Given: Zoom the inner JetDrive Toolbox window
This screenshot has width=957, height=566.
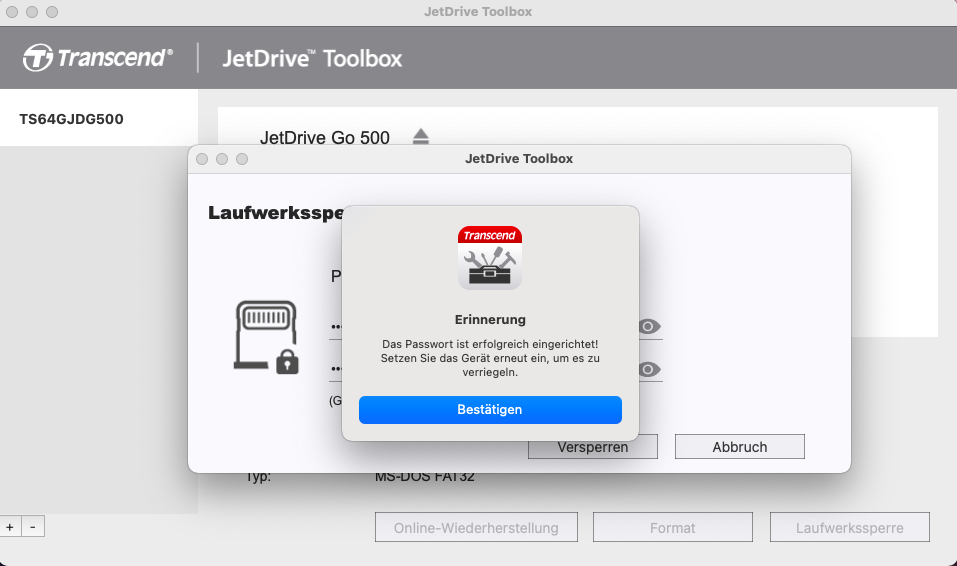Looking at the screenshot, I should [242, 159].
